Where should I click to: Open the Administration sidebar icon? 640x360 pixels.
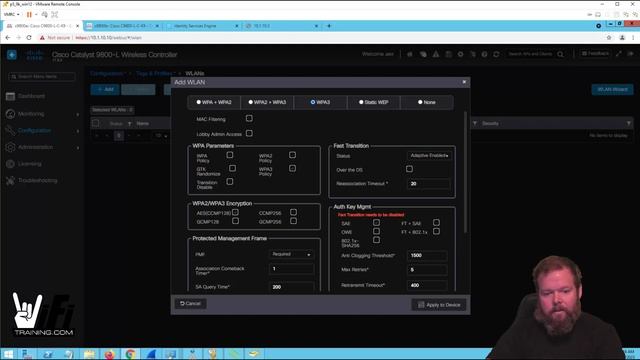(x=10, y=147)
